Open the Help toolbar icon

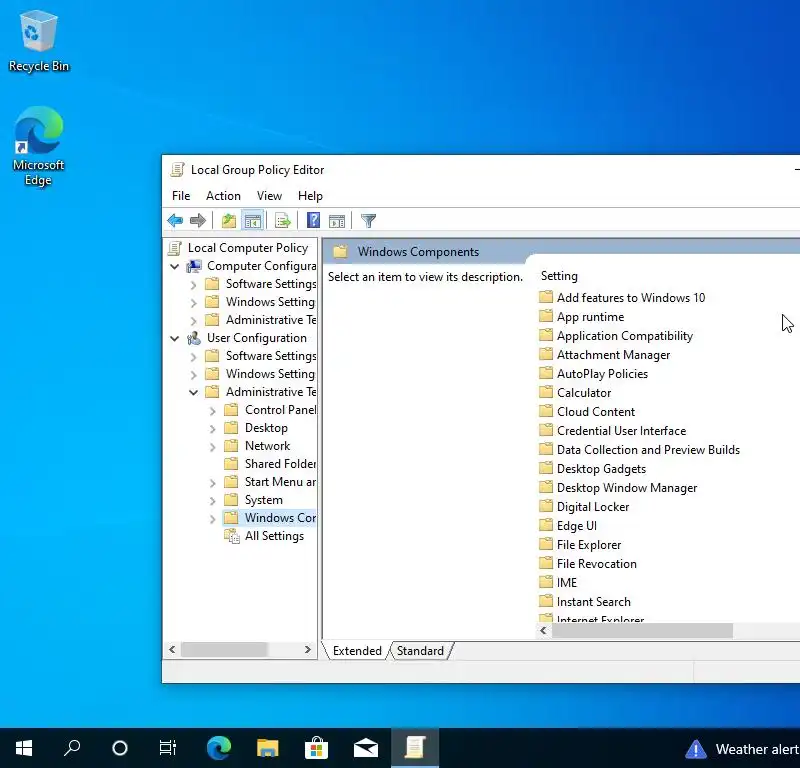pyautogui.click(x=313, y=220)
